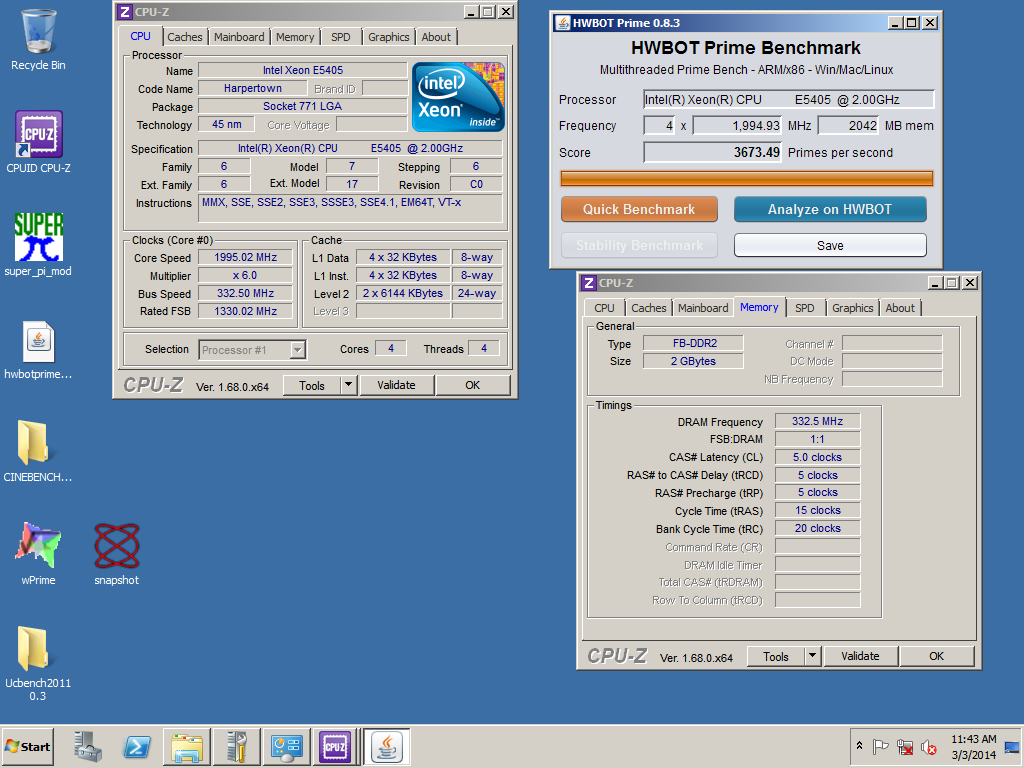Click the CPU-Z CPU window title icon

[x=125, y=12]
